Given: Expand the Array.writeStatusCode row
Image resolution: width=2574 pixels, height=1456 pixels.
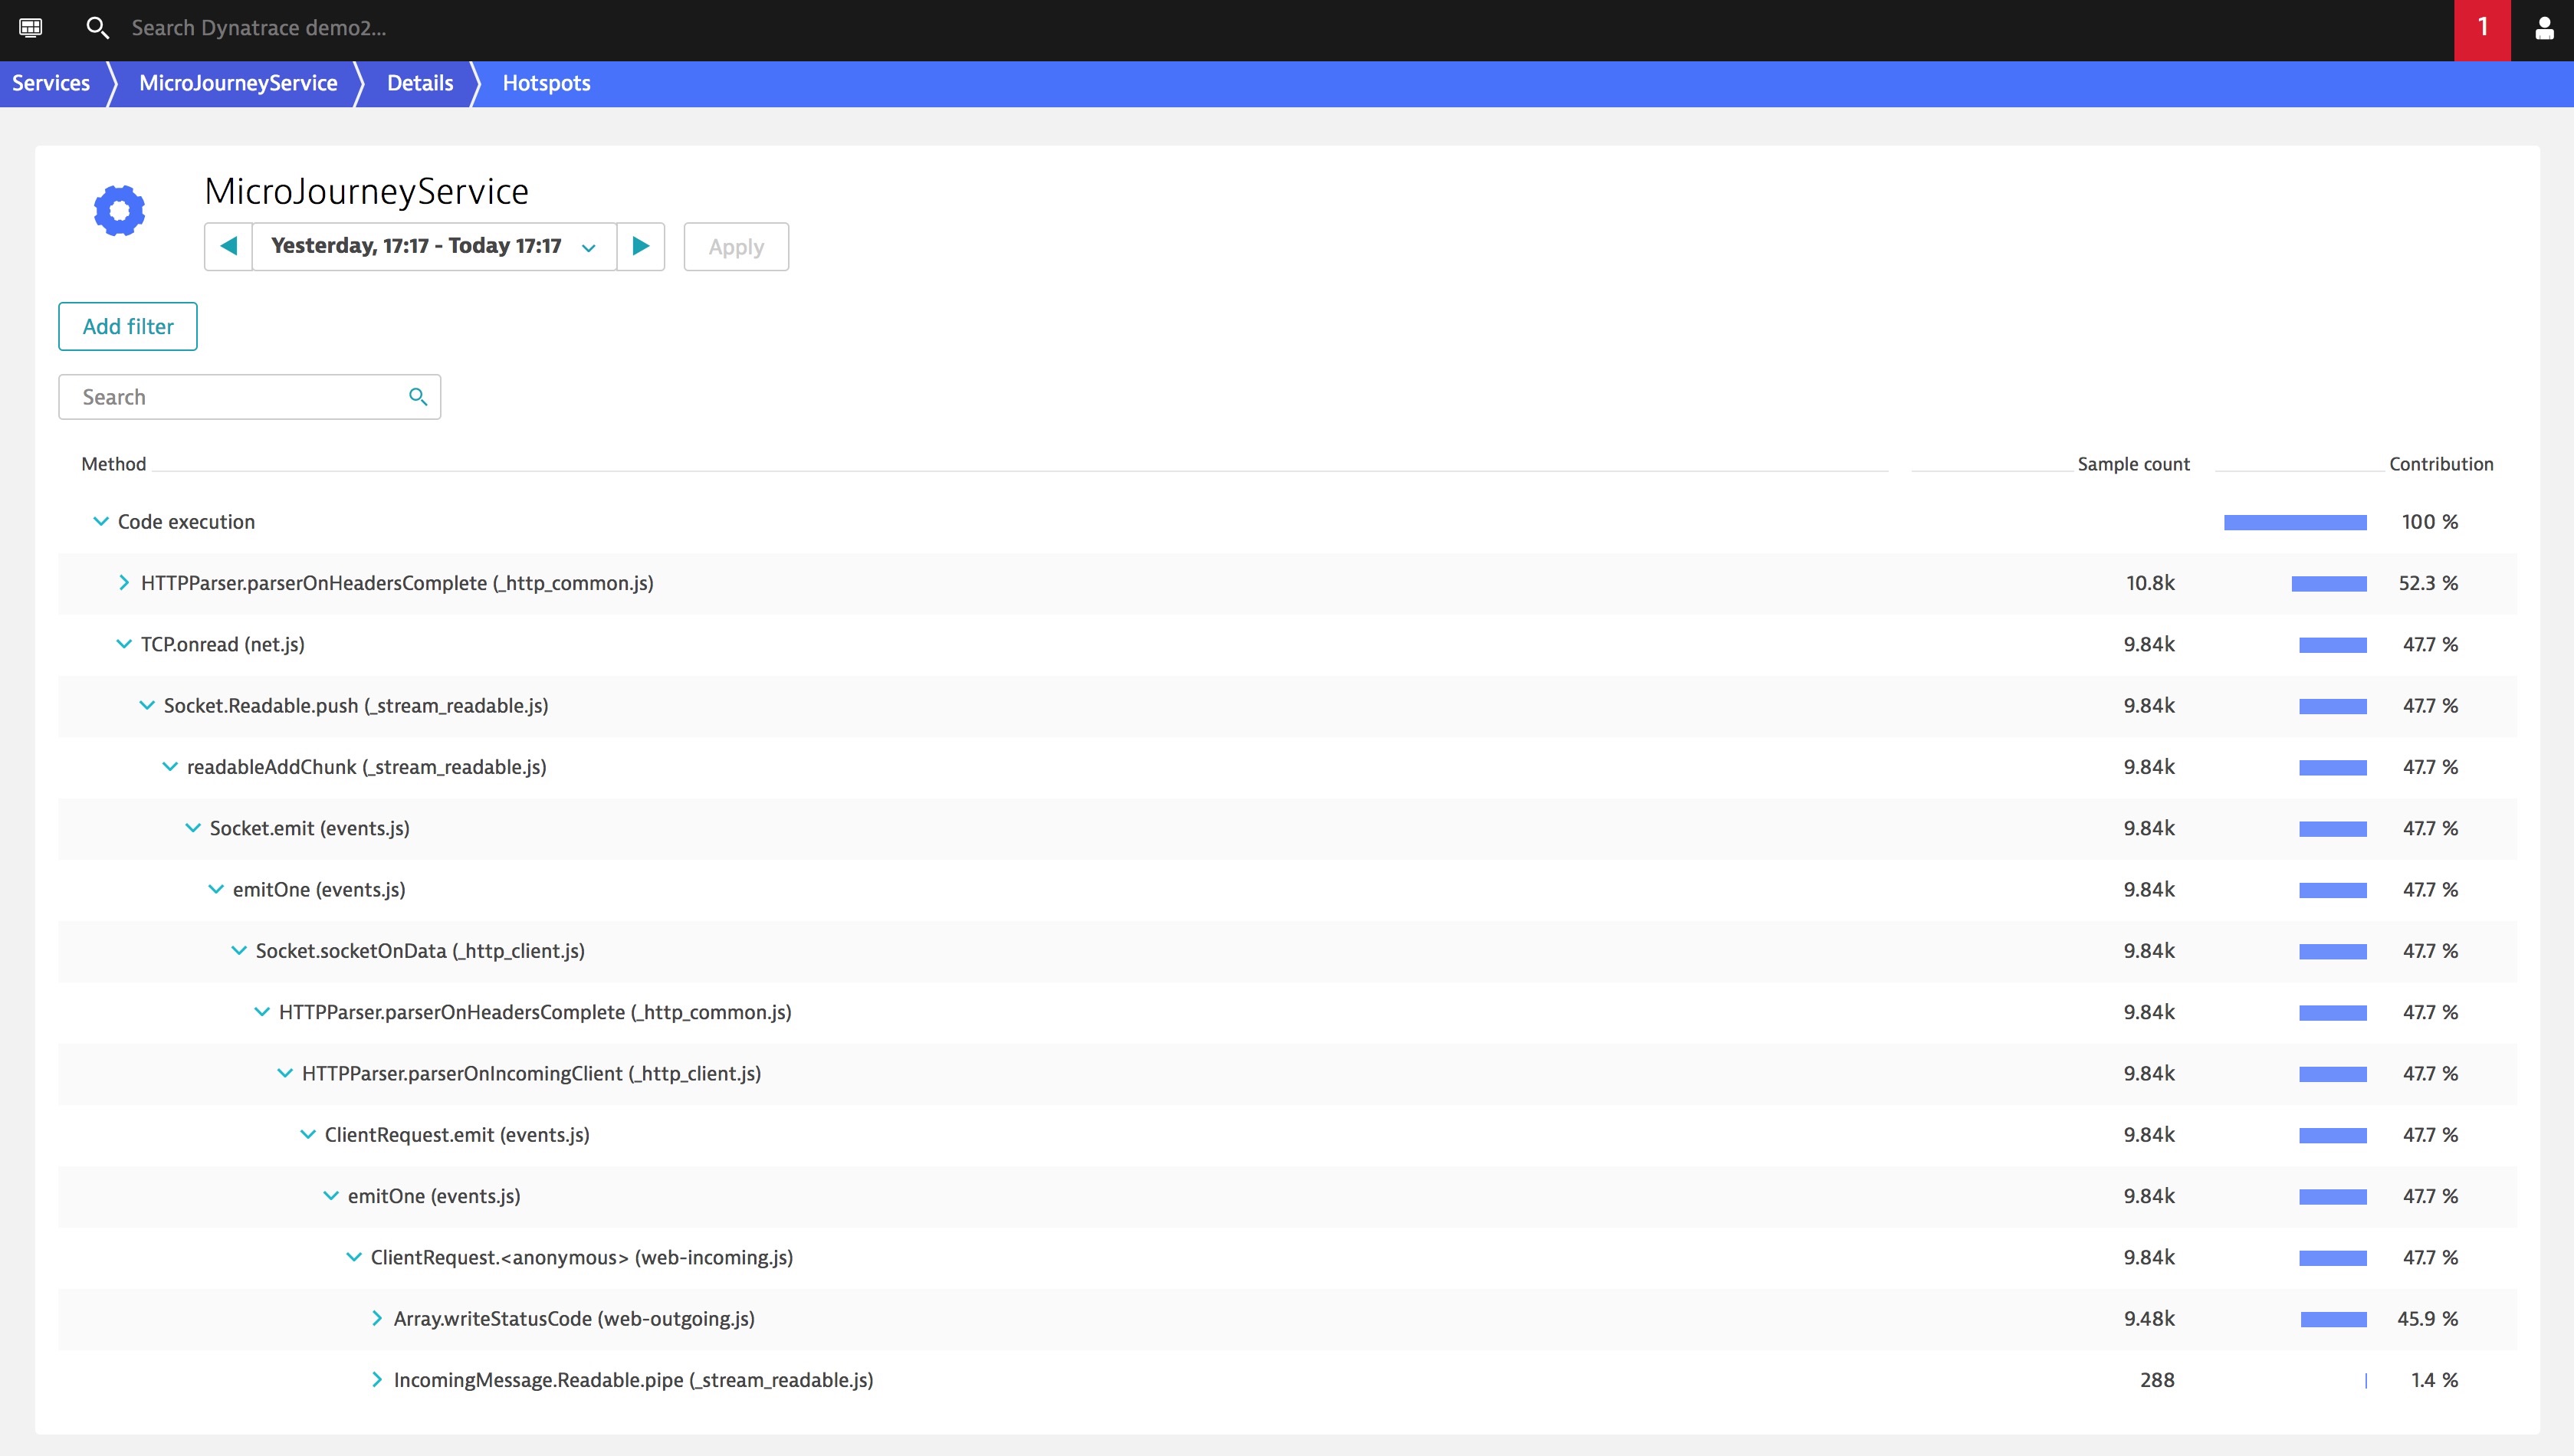Looking at the screenshot, I should [x=377, y=1318].
